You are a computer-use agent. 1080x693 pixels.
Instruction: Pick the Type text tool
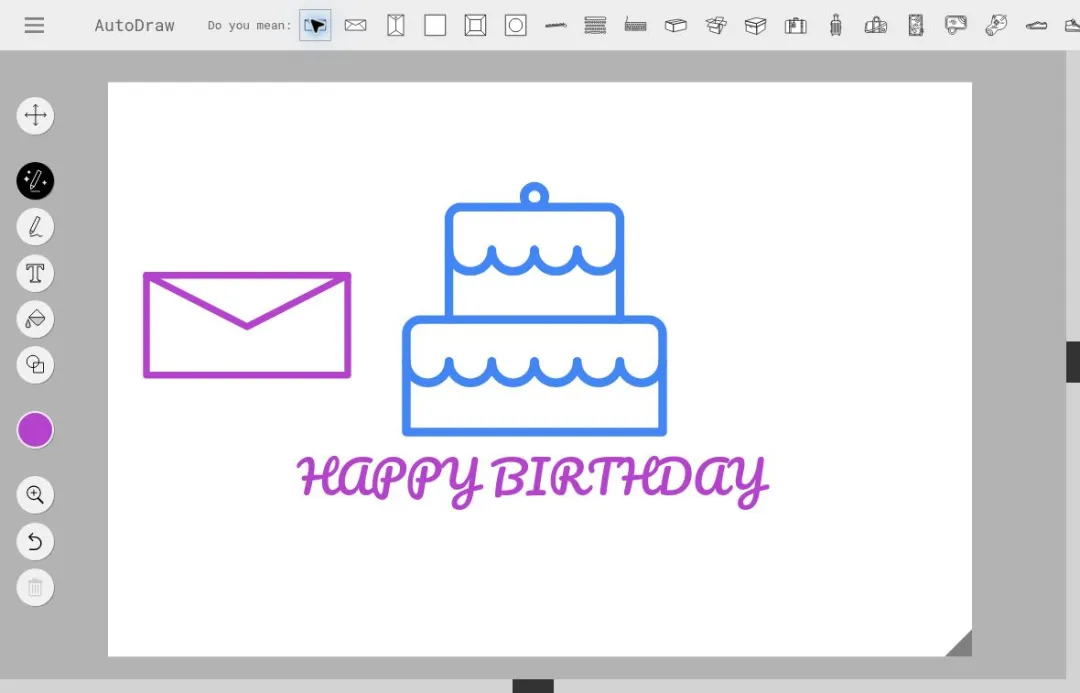tap(35, 273)
